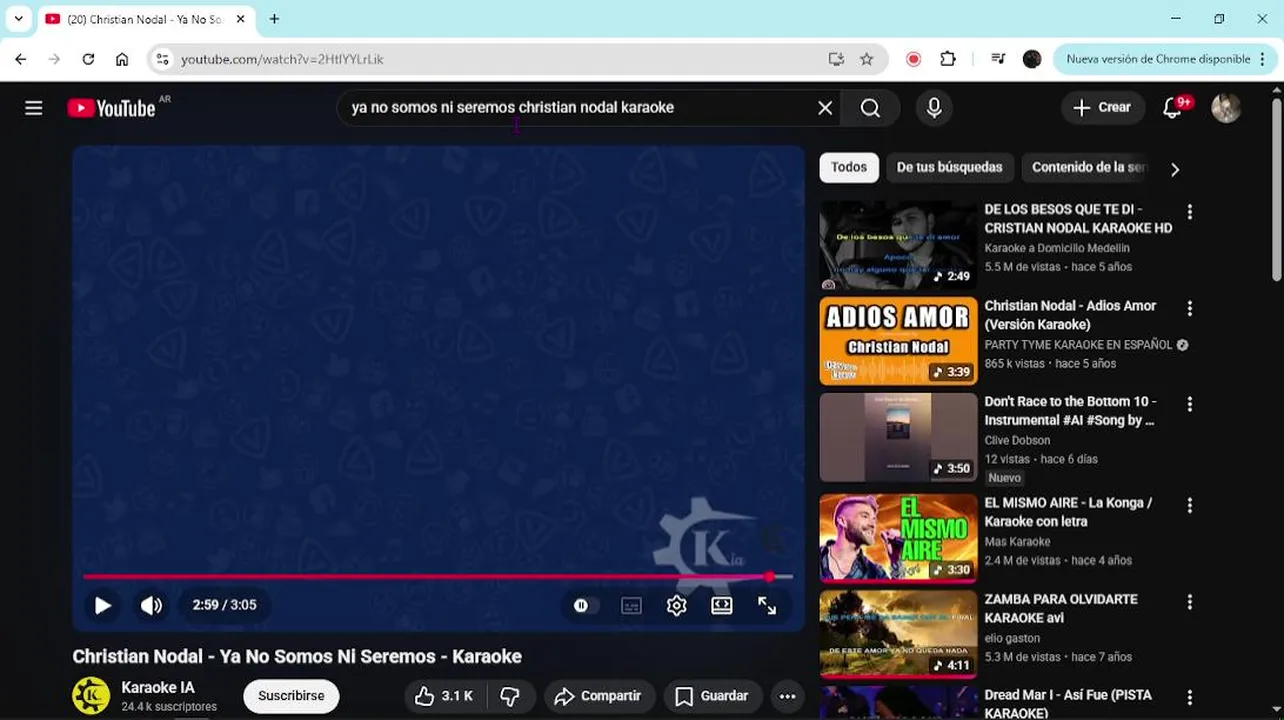Subscribe with the Suscribirse button

291,696
